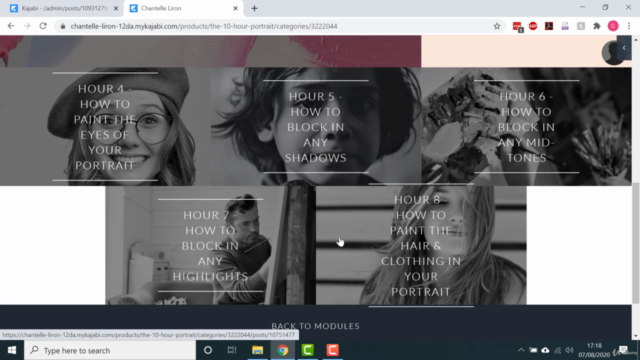This screenshot has width=640, height=360.
Task: Bookmark this page with the star icon
Action: (x=497, y=26)
